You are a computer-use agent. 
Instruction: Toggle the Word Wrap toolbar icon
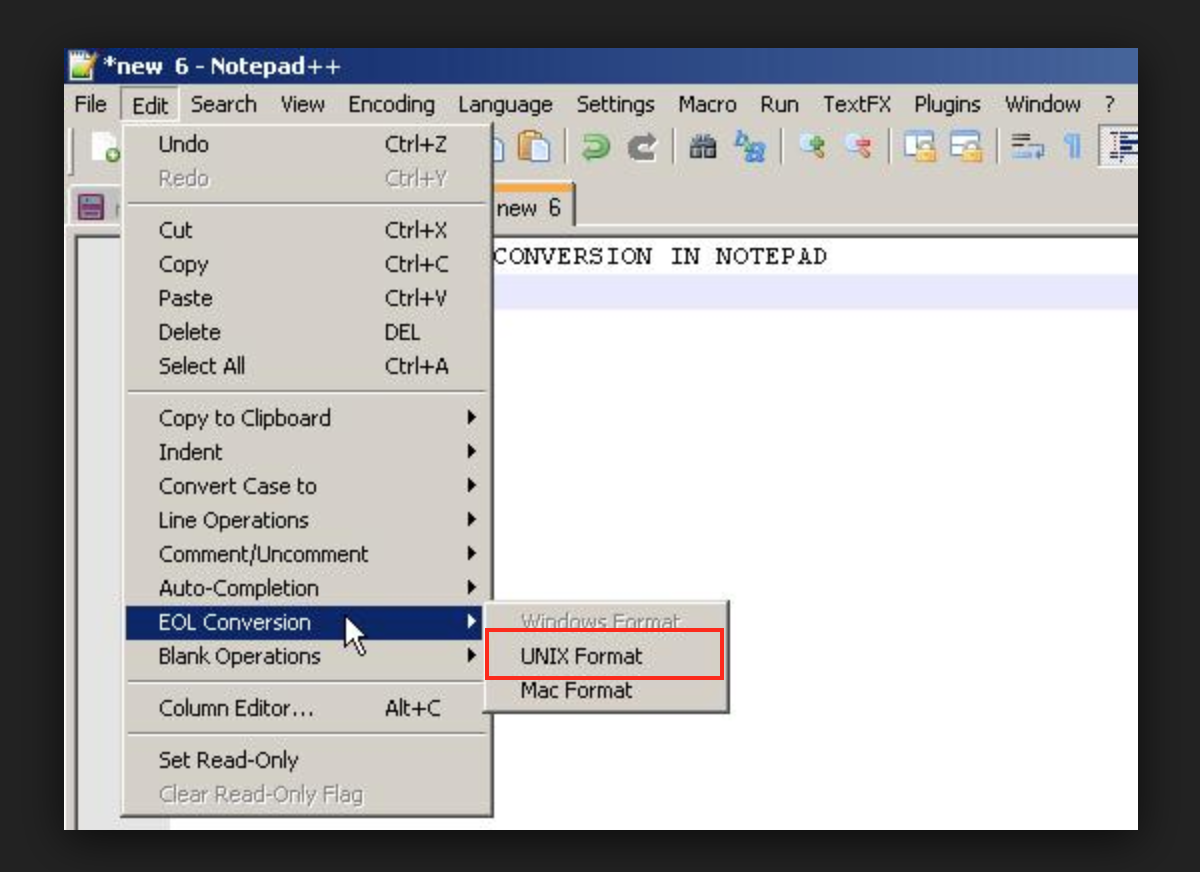[x=1027, y=148]
